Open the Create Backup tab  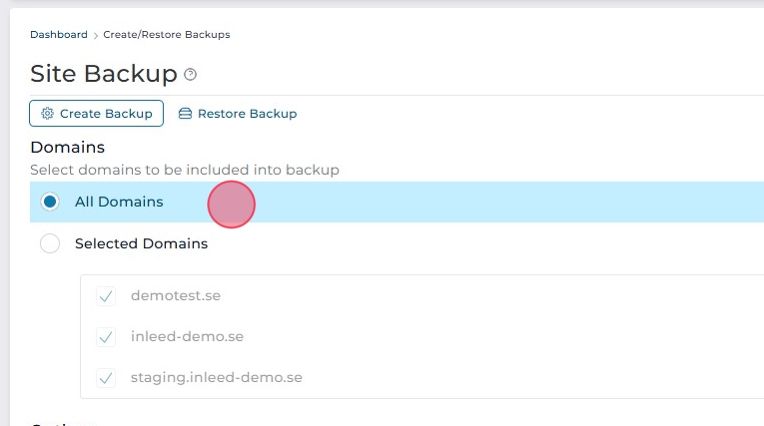[96, 114]
